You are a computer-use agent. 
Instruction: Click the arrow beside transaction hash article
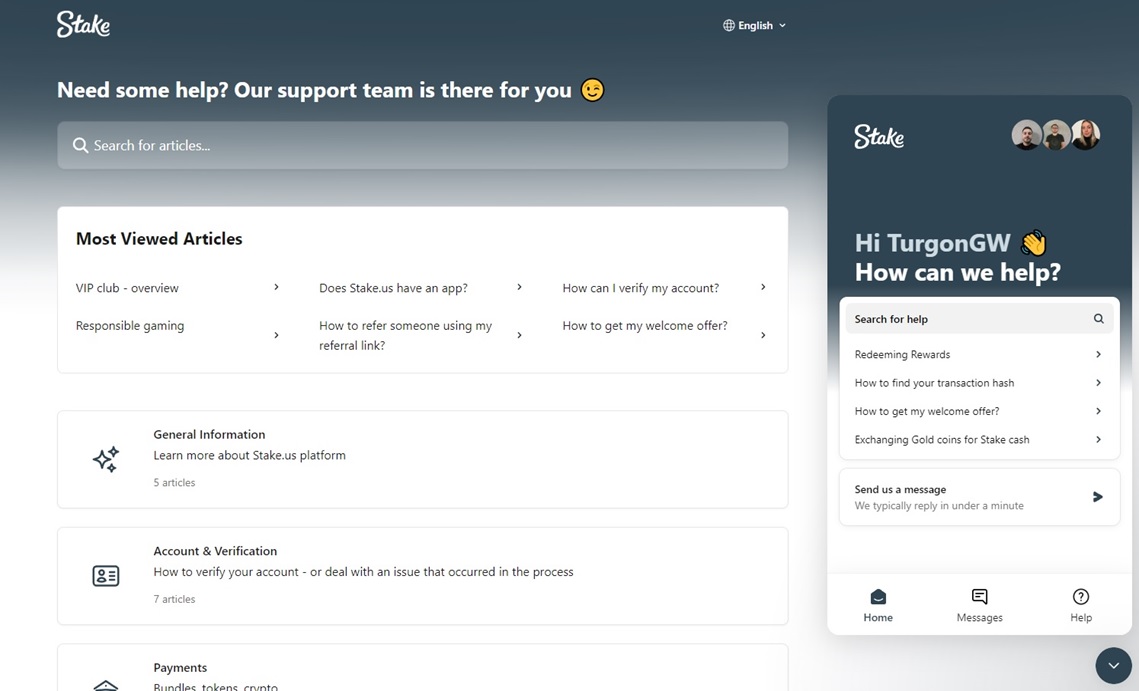1098,383
